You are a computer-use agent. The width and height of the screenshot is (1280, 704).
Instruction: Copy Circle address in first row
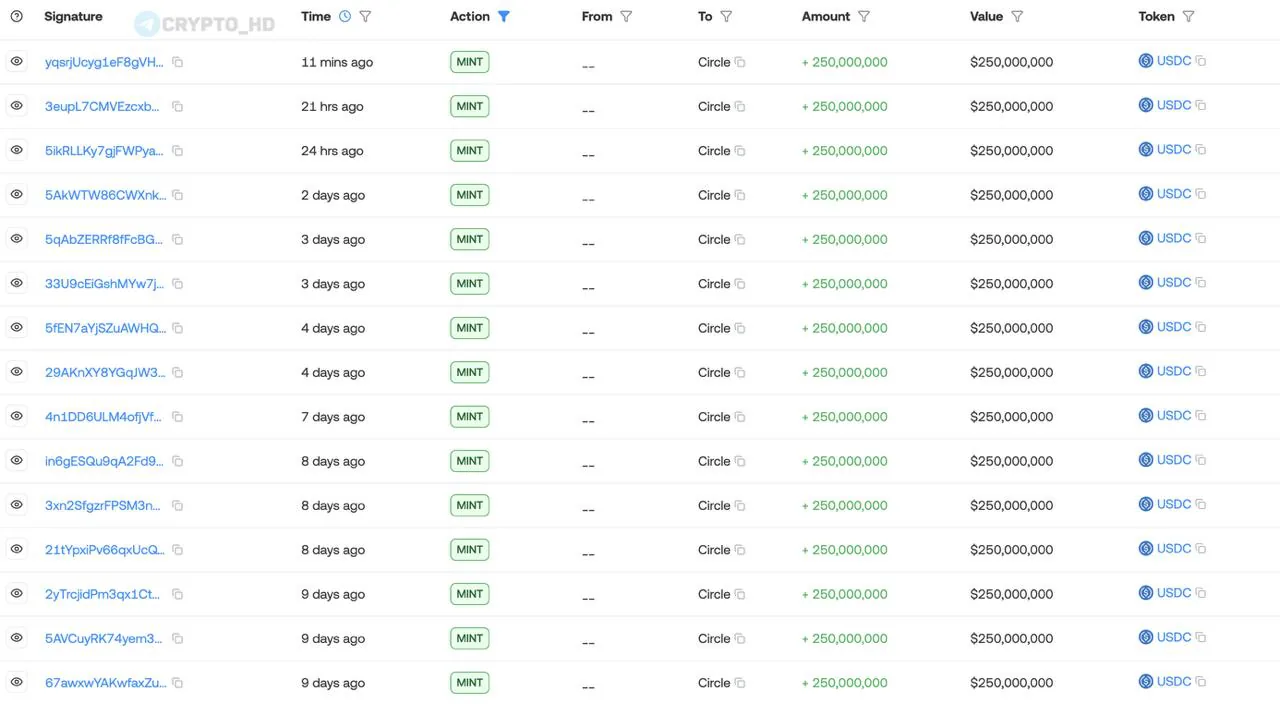tap(740, 62)
